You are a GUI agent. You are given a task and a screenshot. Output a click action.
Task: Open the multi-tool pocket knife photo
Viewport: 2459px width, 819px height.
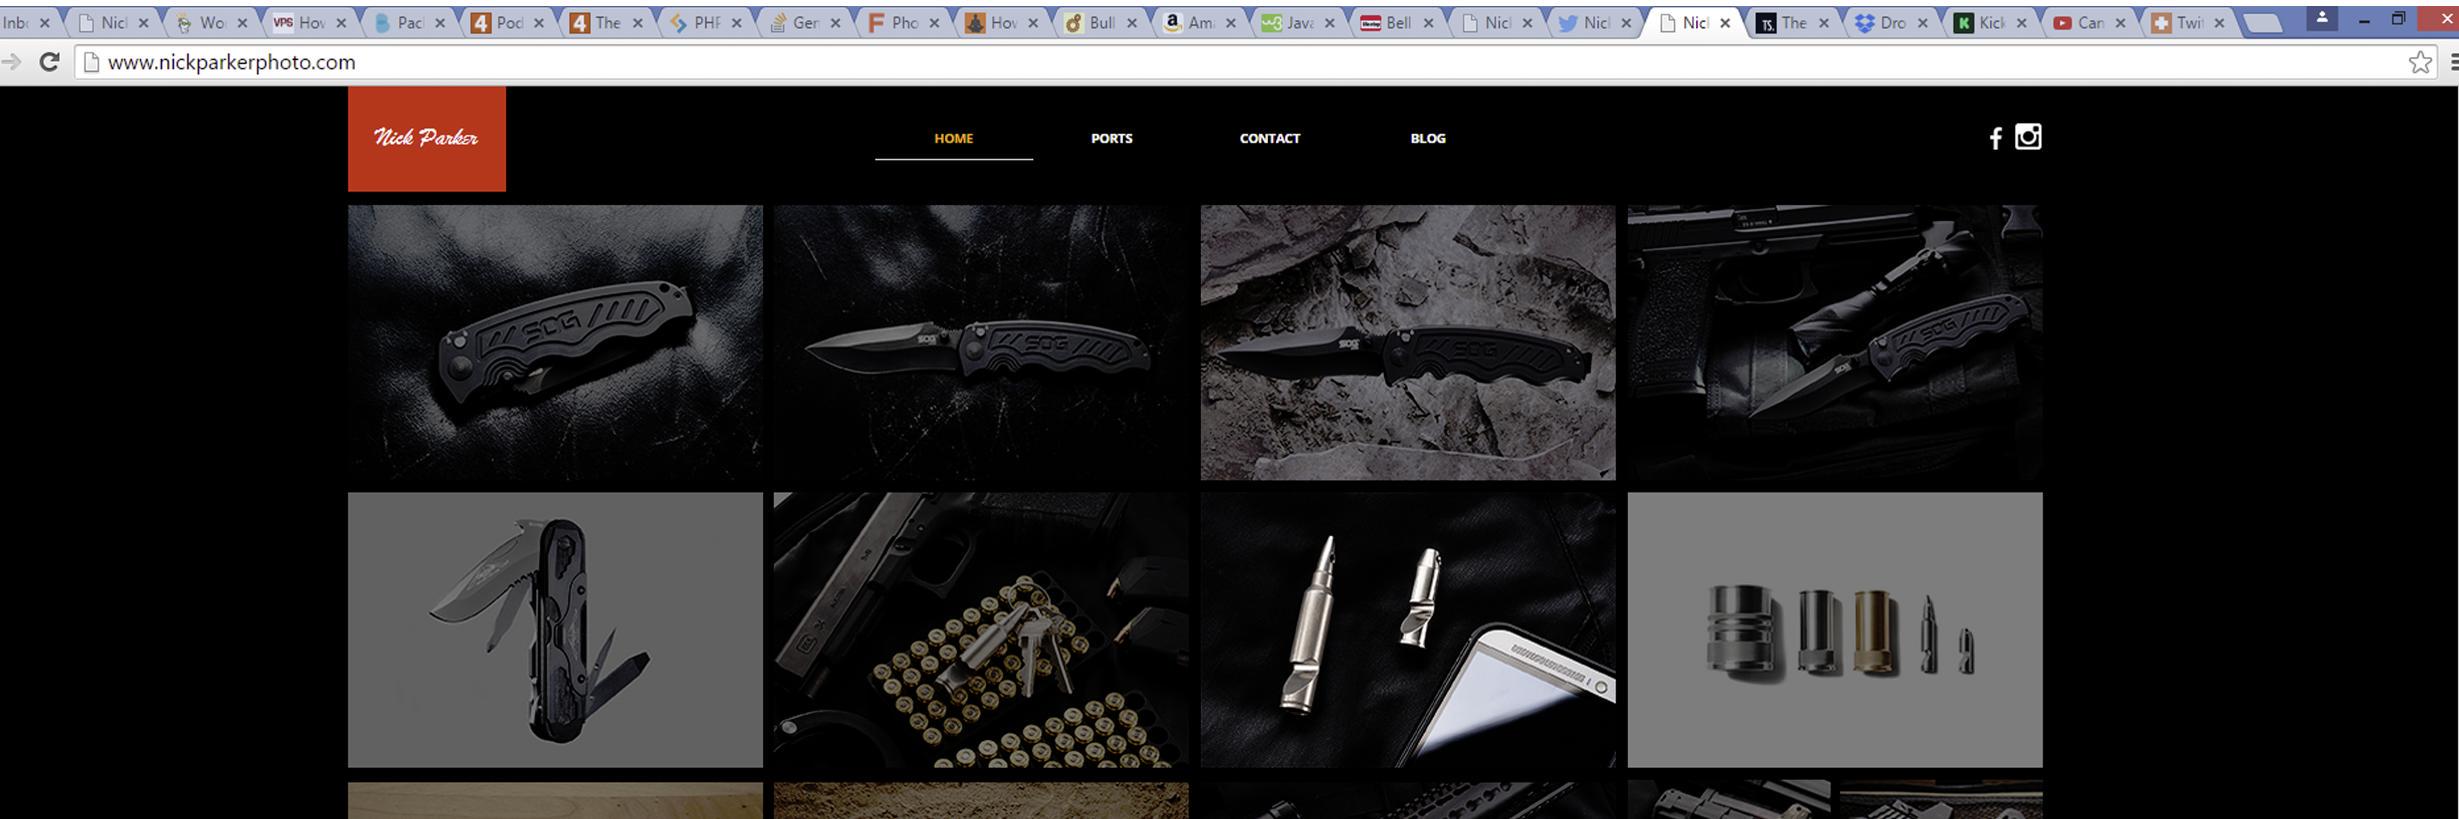(555, 630)
